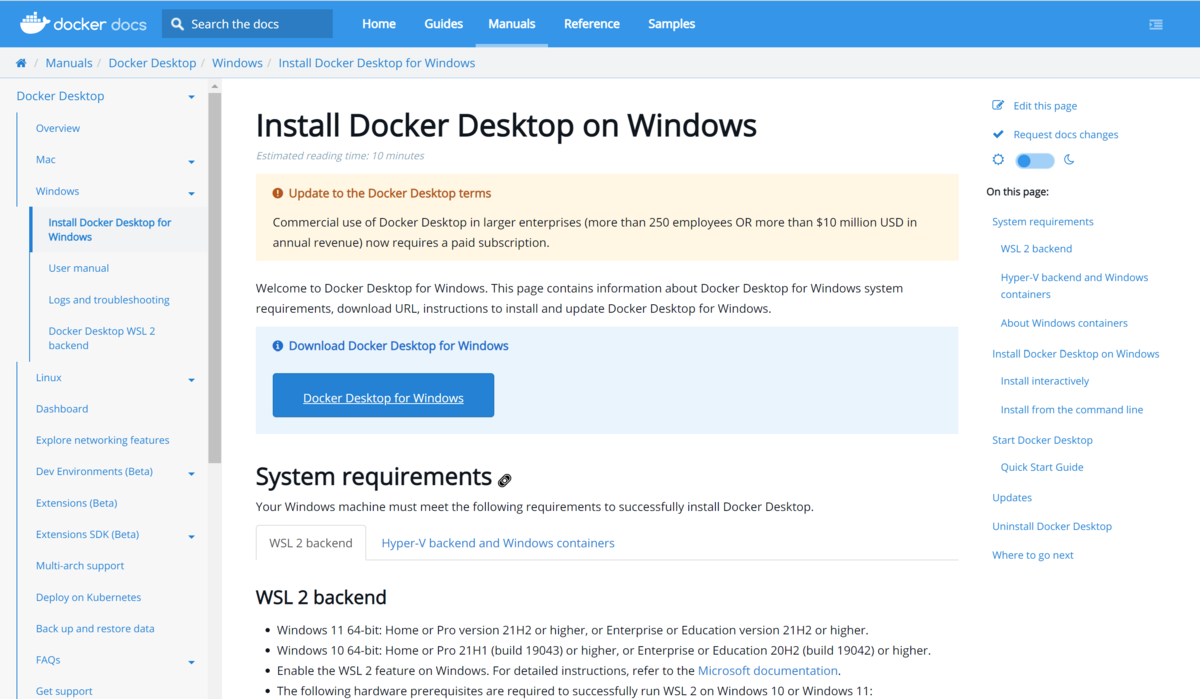Open the Guides navigation item
The image size is (1200, 699).
443,24
